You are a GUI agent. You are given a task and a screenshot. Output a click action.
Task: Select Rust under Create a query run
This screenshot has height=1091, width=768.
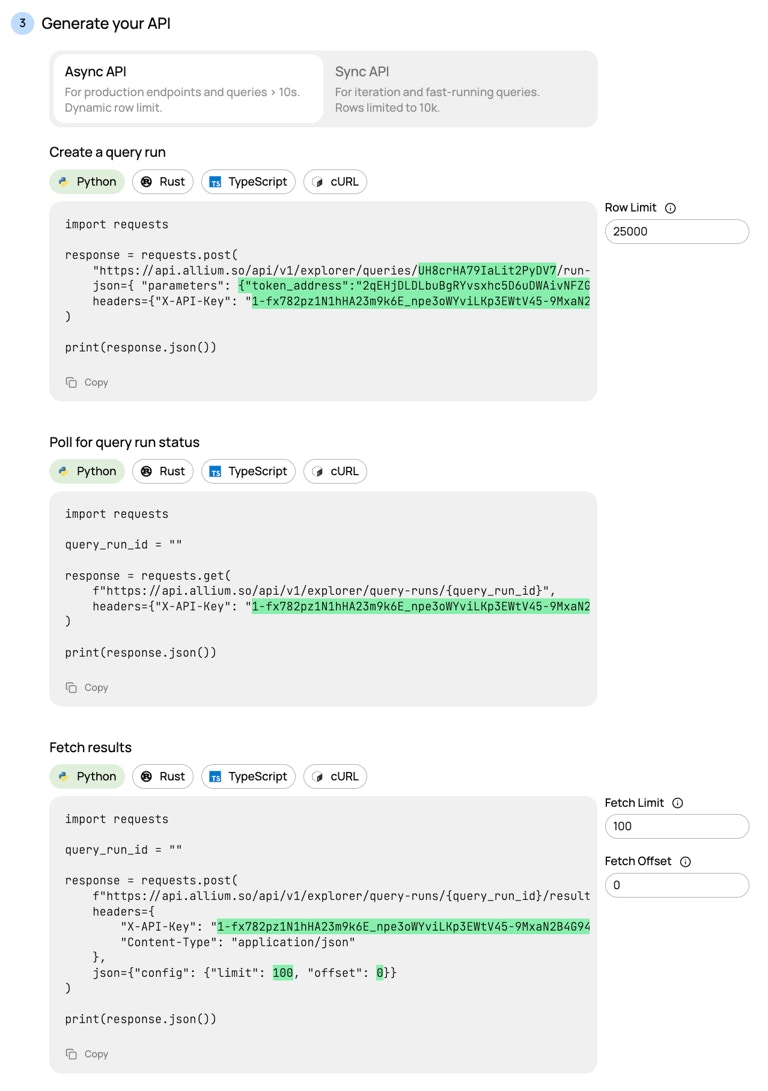click(x=163, y=182)
